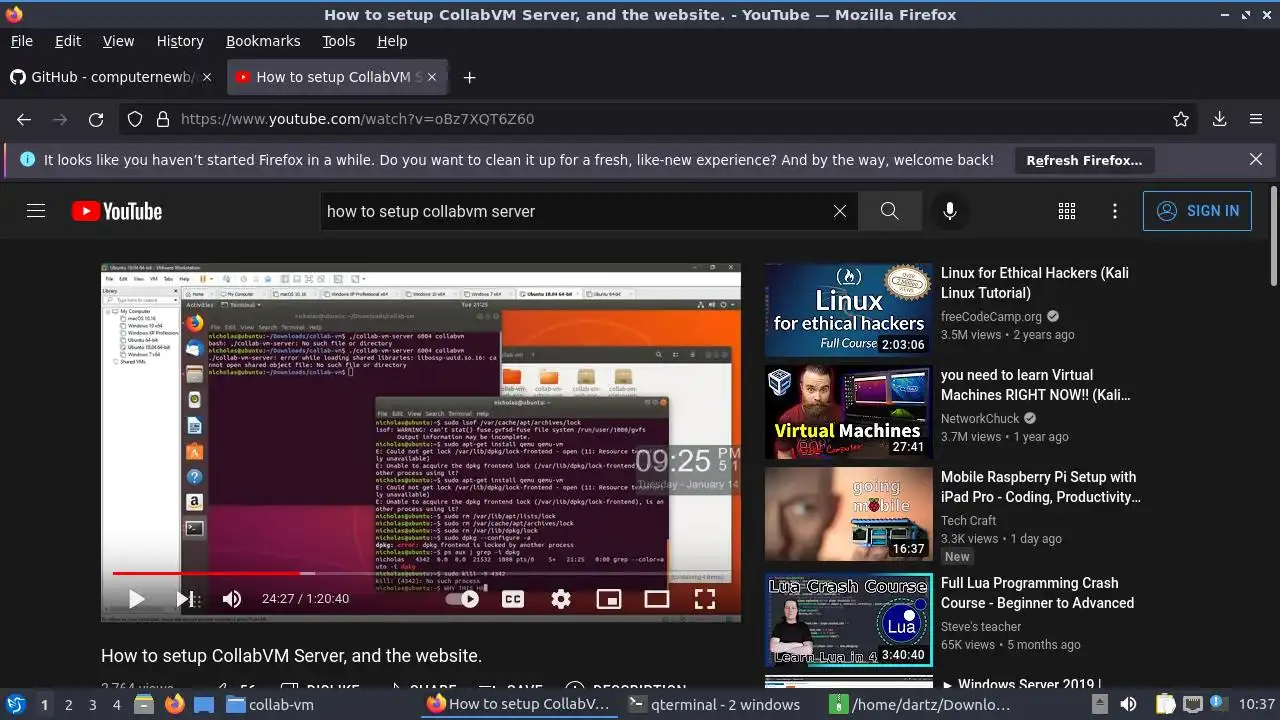
Task: Switch to workspace 2
Action: [x=68, y=705]
